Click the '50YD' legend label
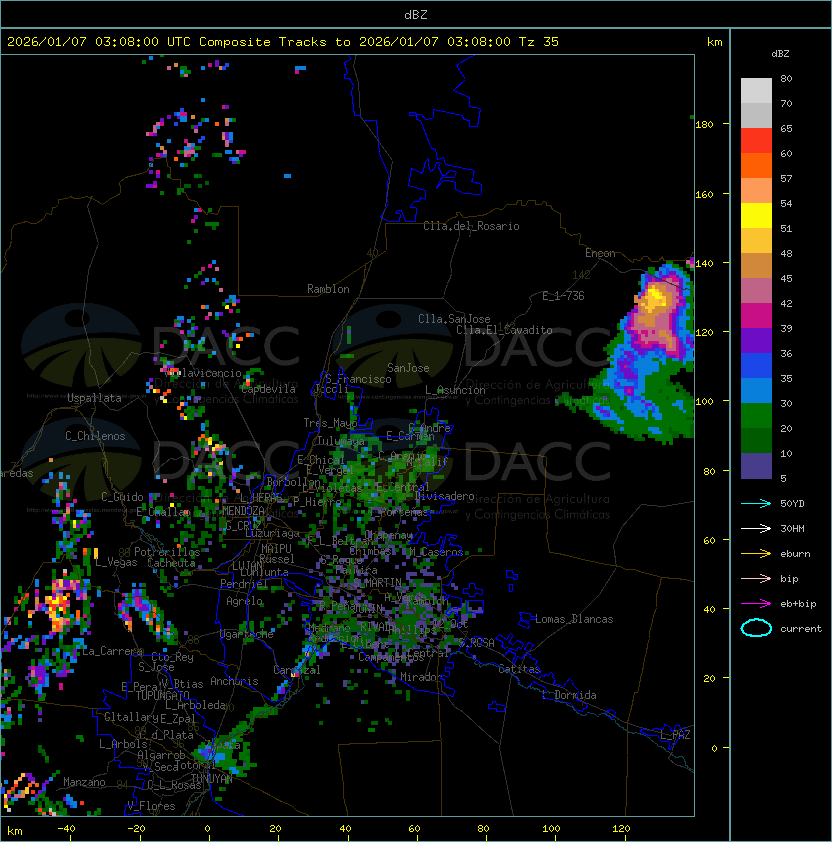Image resolution: width=832 pixels, height=842 pixels. pyautogui.click(x=792, y=504)
